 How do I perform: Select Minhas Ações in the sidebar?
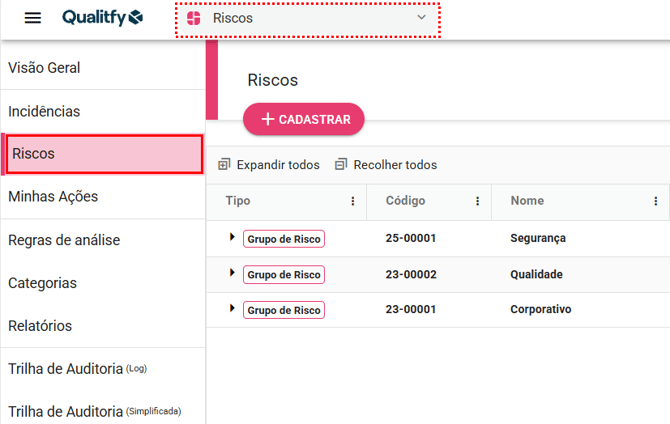53,196
